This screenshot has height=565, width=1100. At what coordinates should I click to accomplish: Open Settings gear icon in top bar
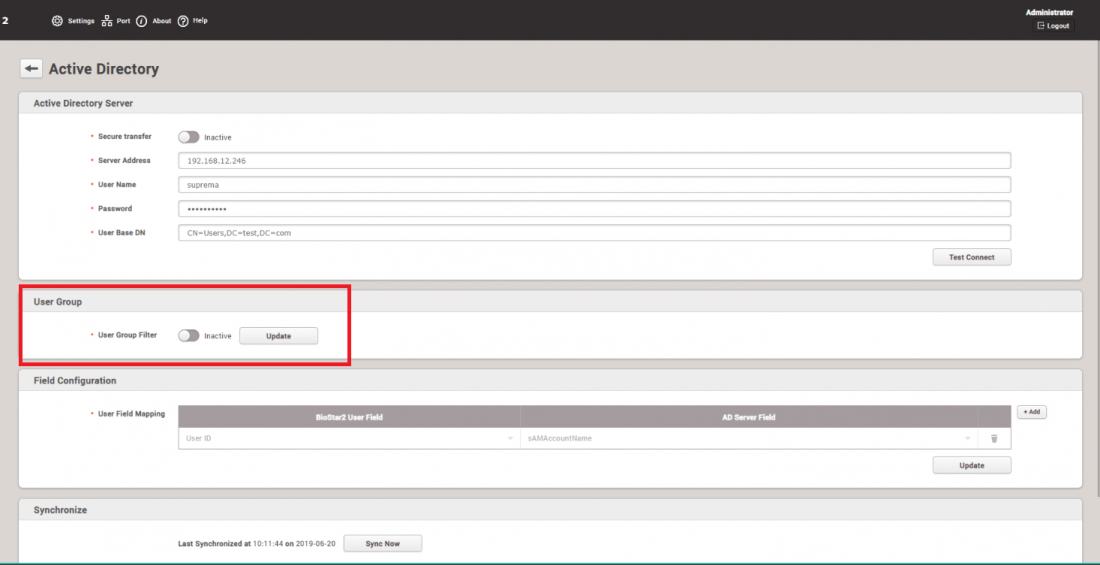57,21
